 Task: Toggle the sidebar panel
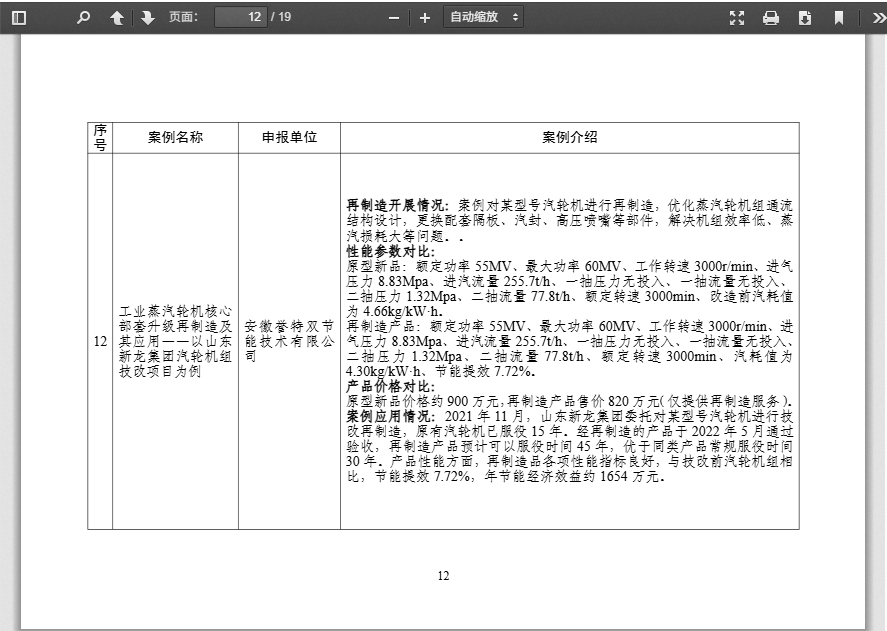(18, 17)
